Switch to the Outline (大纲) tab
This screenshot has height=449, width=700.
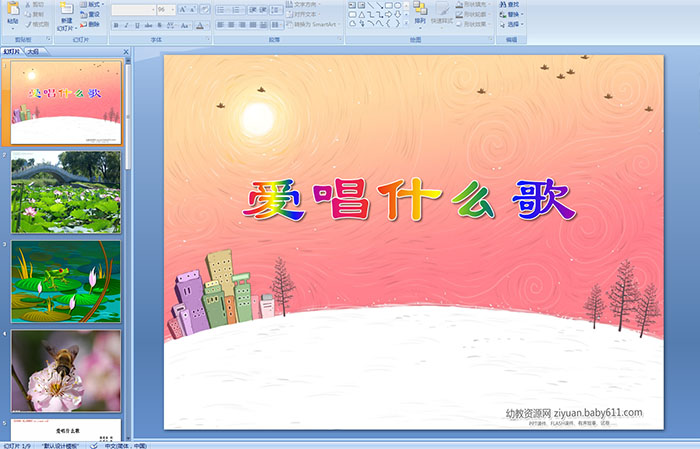click(x=34, y=50)
